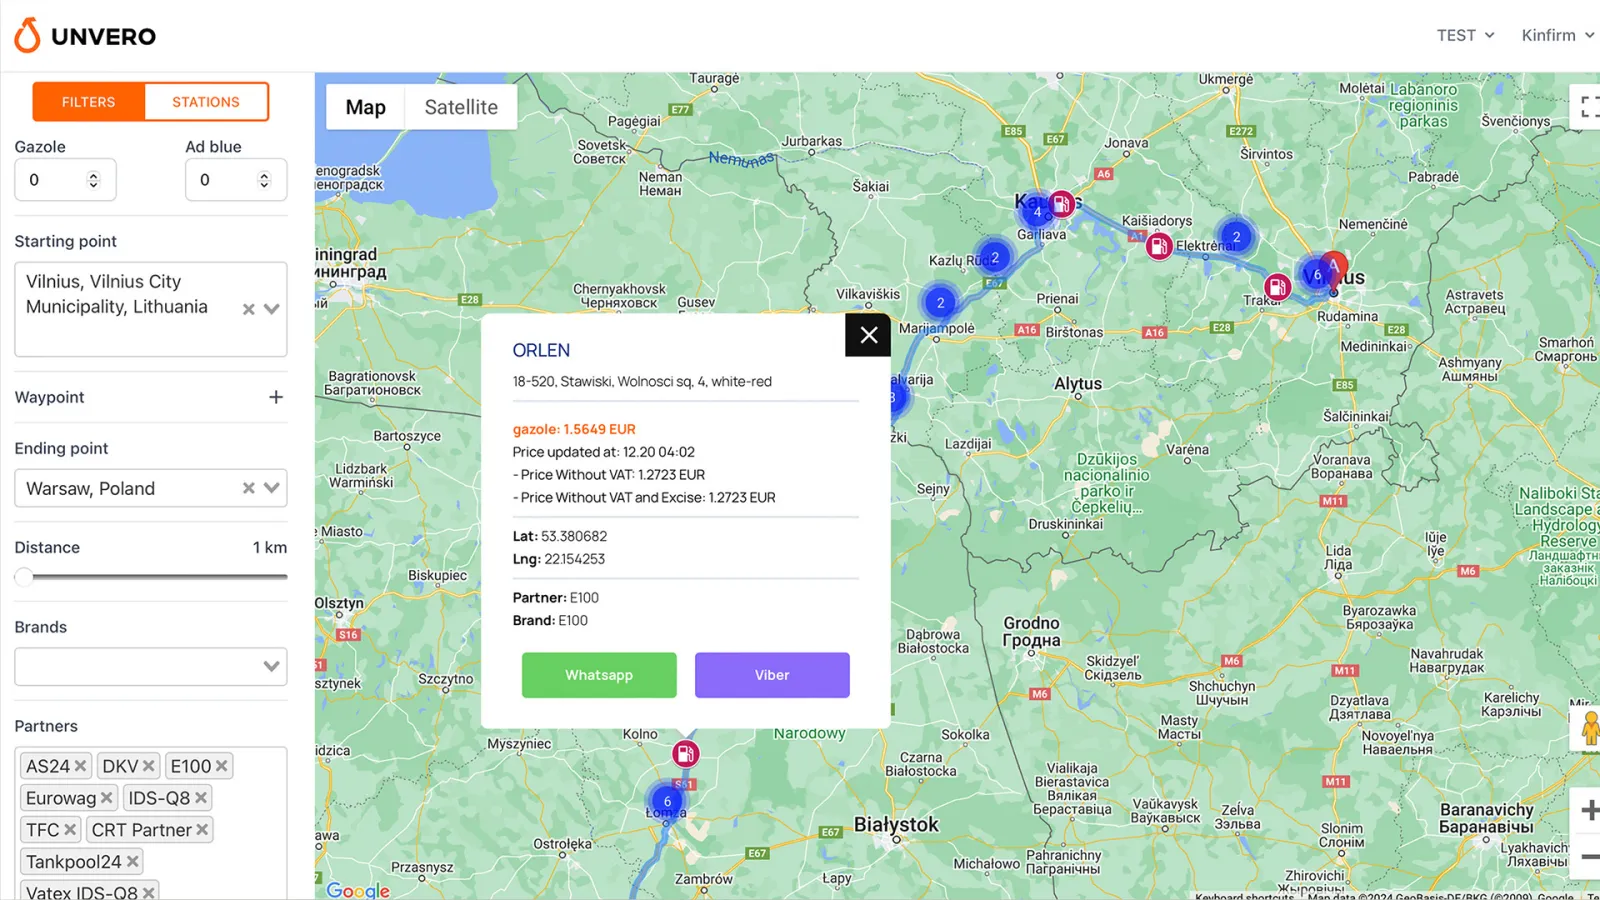Click the cluster marker 2 near Kazlų Rūda
This screenshot has height=900, width=1600.
[x=995, y=257]
